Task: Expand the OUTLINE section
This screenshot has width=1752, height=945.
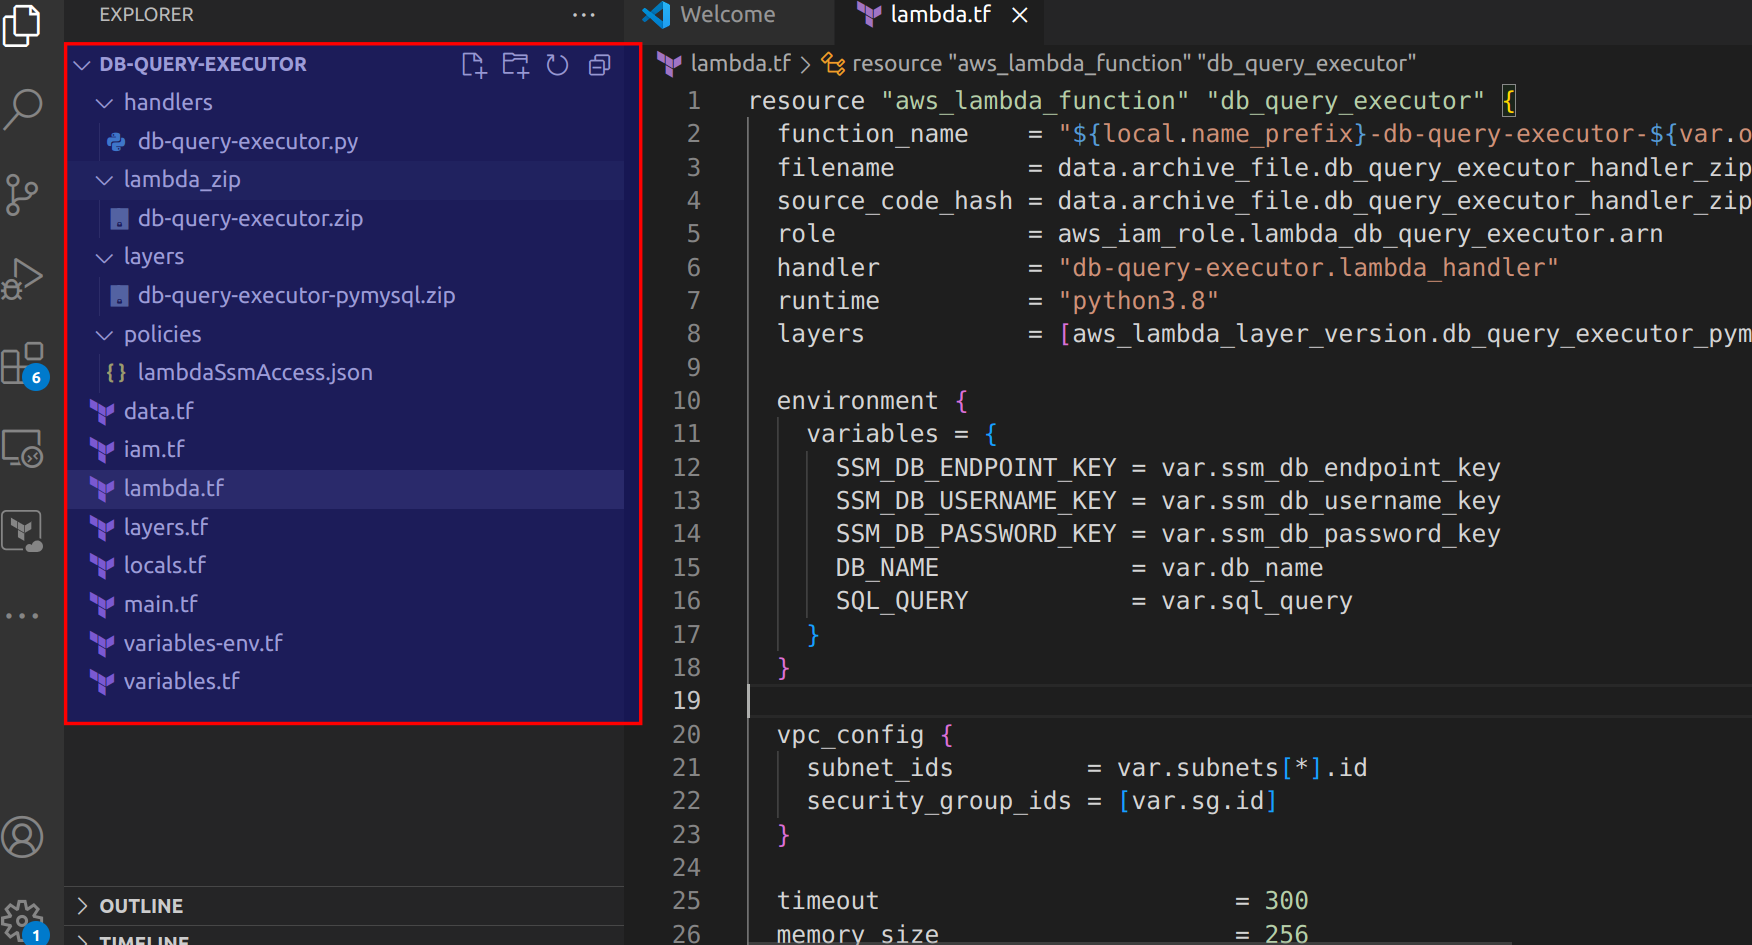Action: [83, 906]
